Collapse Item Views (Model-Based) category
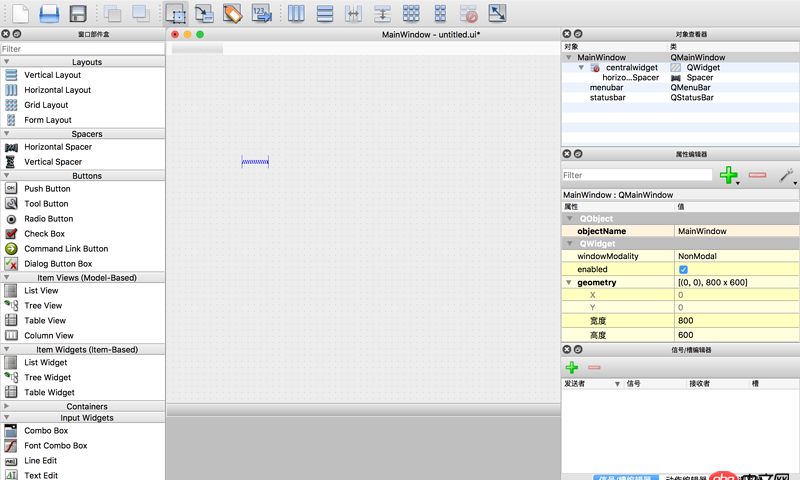Screen dimensions: 800x480 7,277
